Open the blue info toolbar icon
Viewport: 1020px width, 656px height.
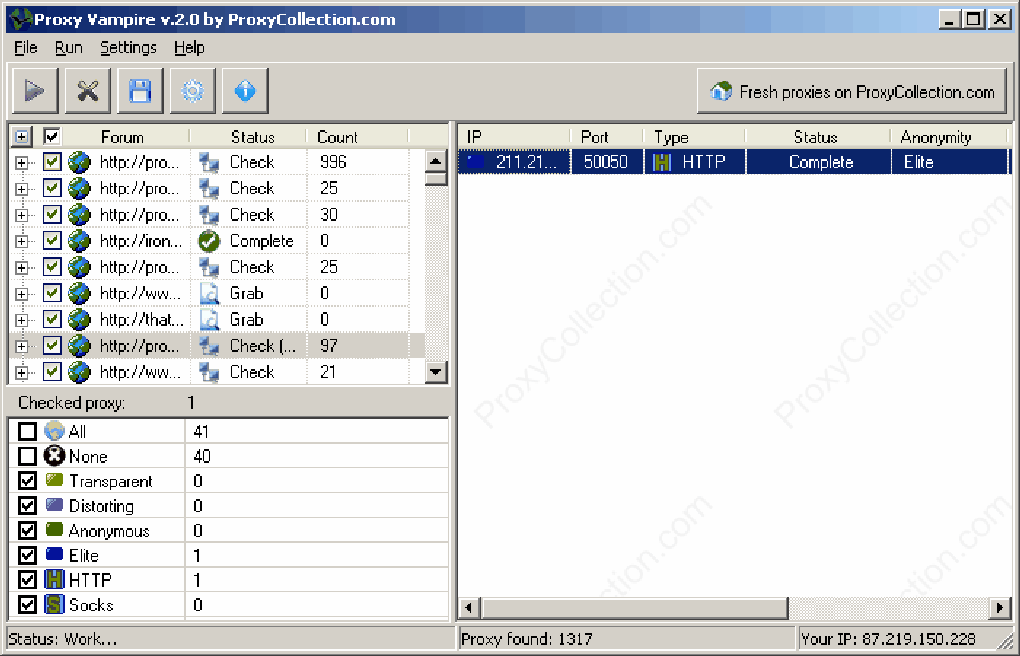coord(245,90)
